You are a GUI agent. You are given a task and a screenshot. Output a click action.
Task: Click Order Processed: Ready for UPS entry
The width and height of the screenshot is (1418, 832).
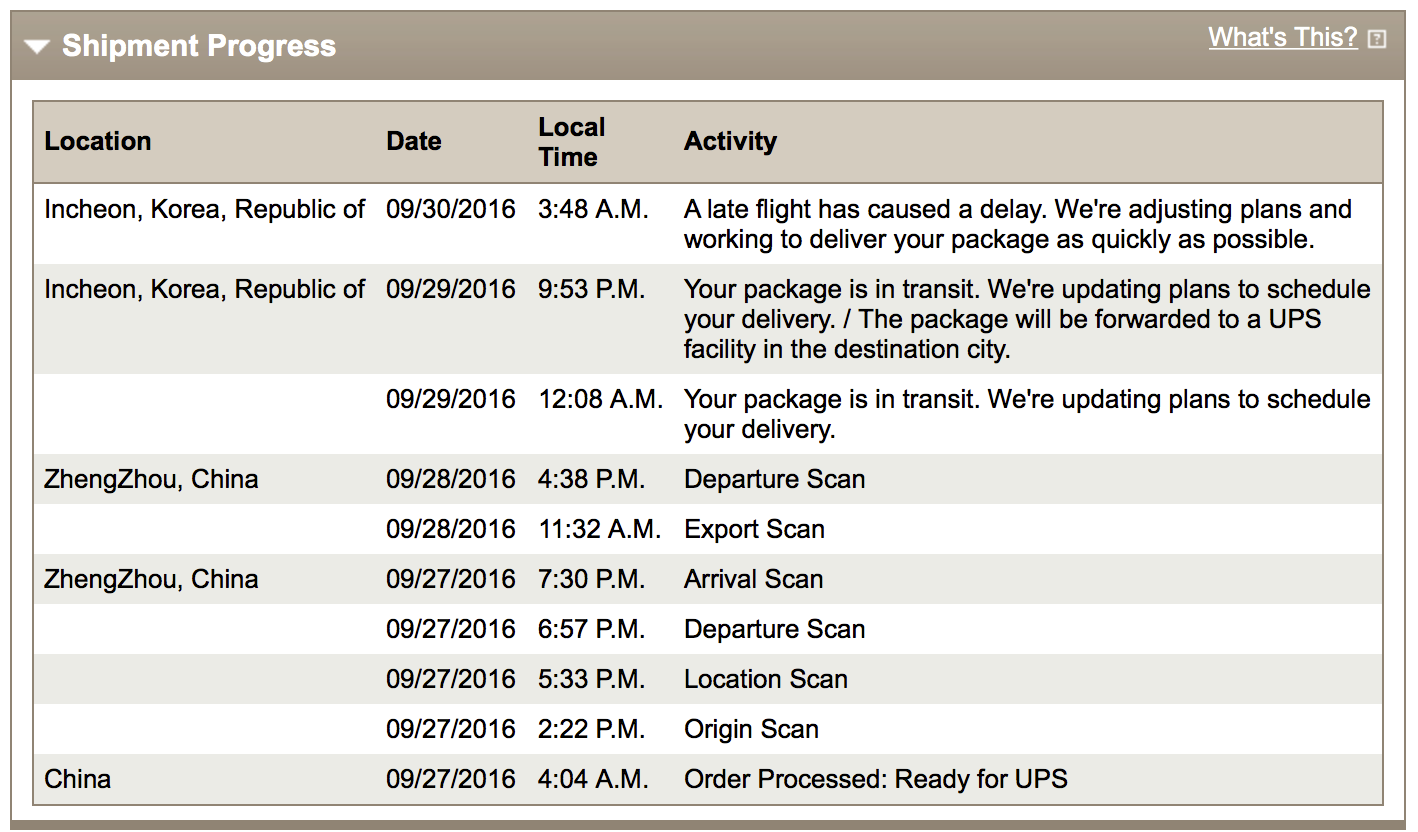876,779
